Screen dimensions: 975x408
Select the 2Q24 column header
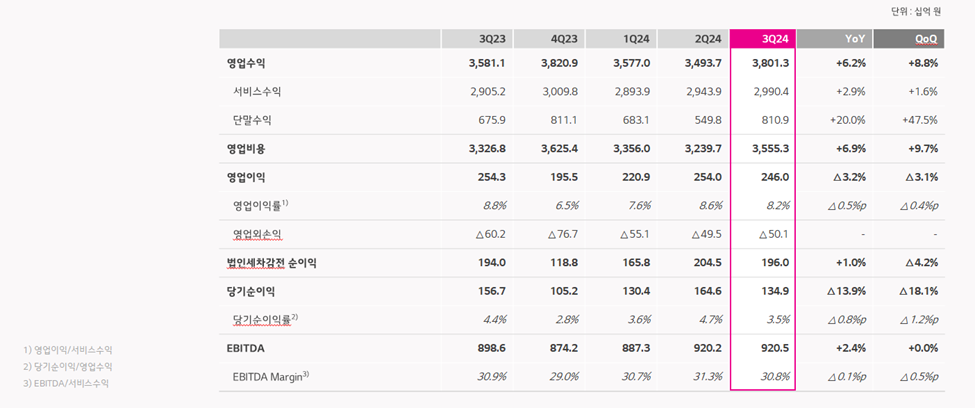tap(693, 39)
